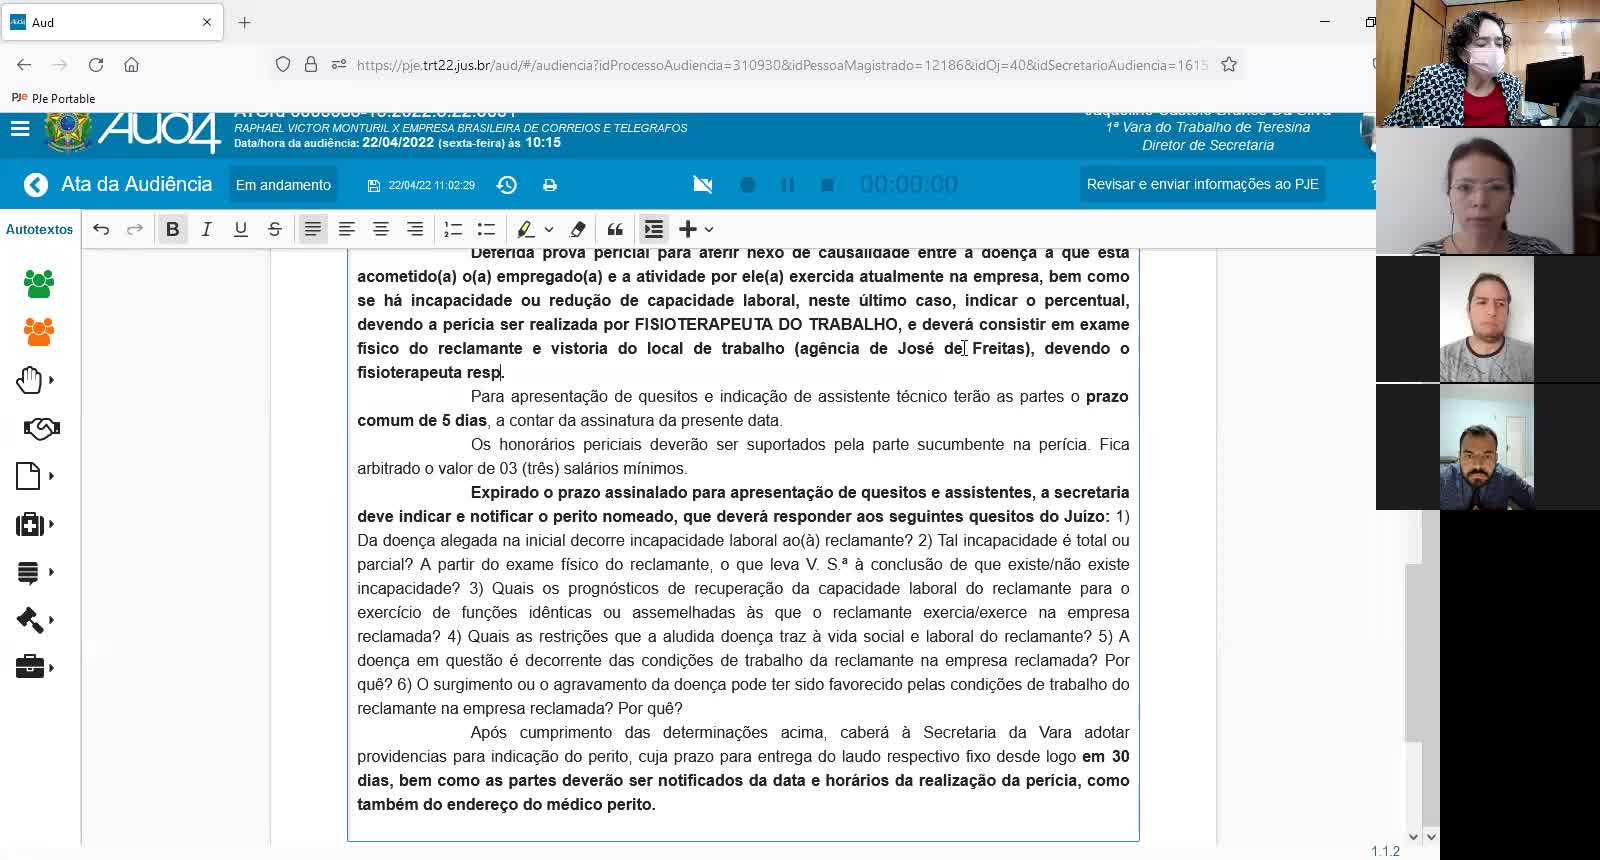Screen dimensions: 1600x860
Task: Insert a bulleted list
Action: coord(487,229)
